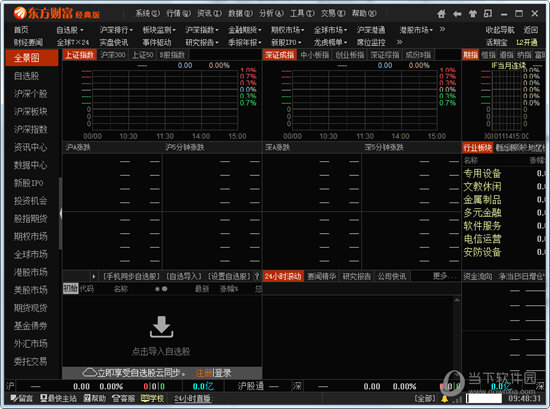550x409 pixels.
Task: Open the question mark help beside 设置自选股
Action: point(257,276)
